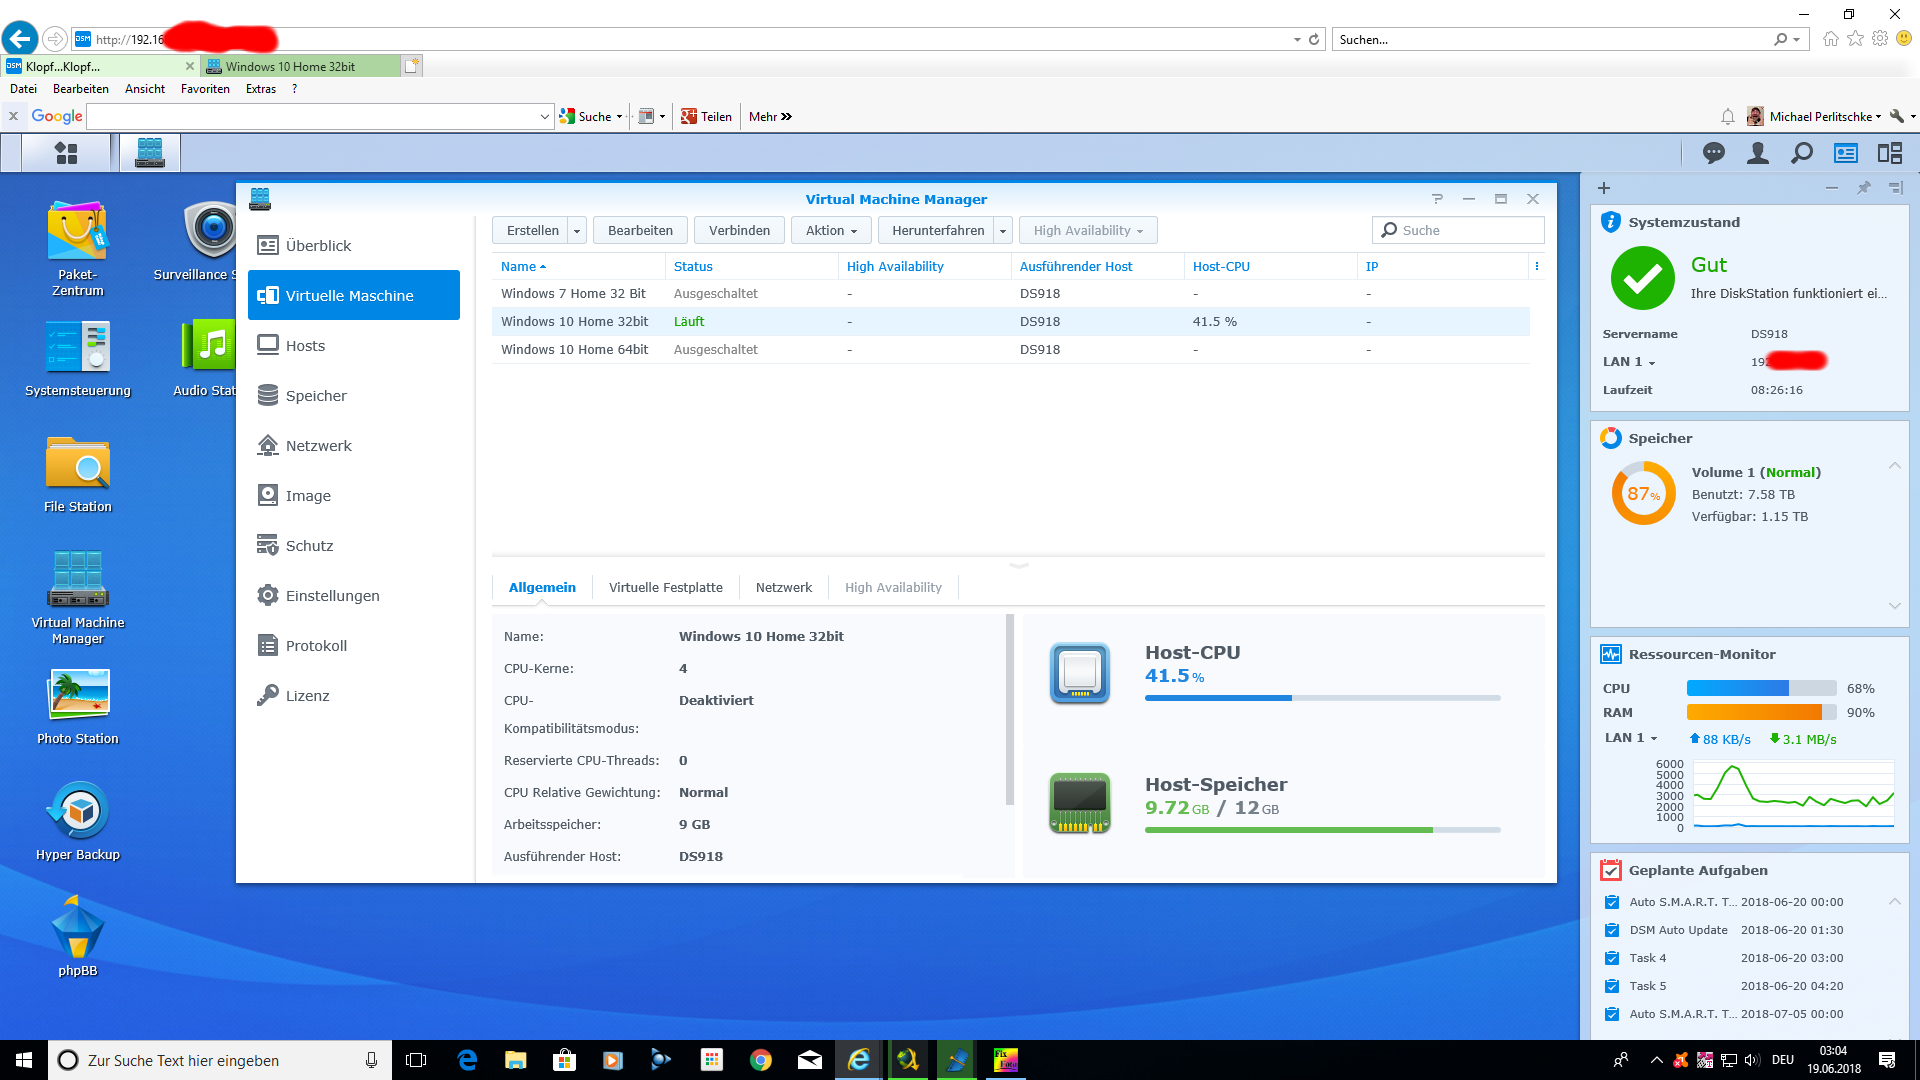Open the Erstellen button dropdown arrow
Viewport: 1920px width, 1080px height.
pyautogui.click(x=577, y=230)
